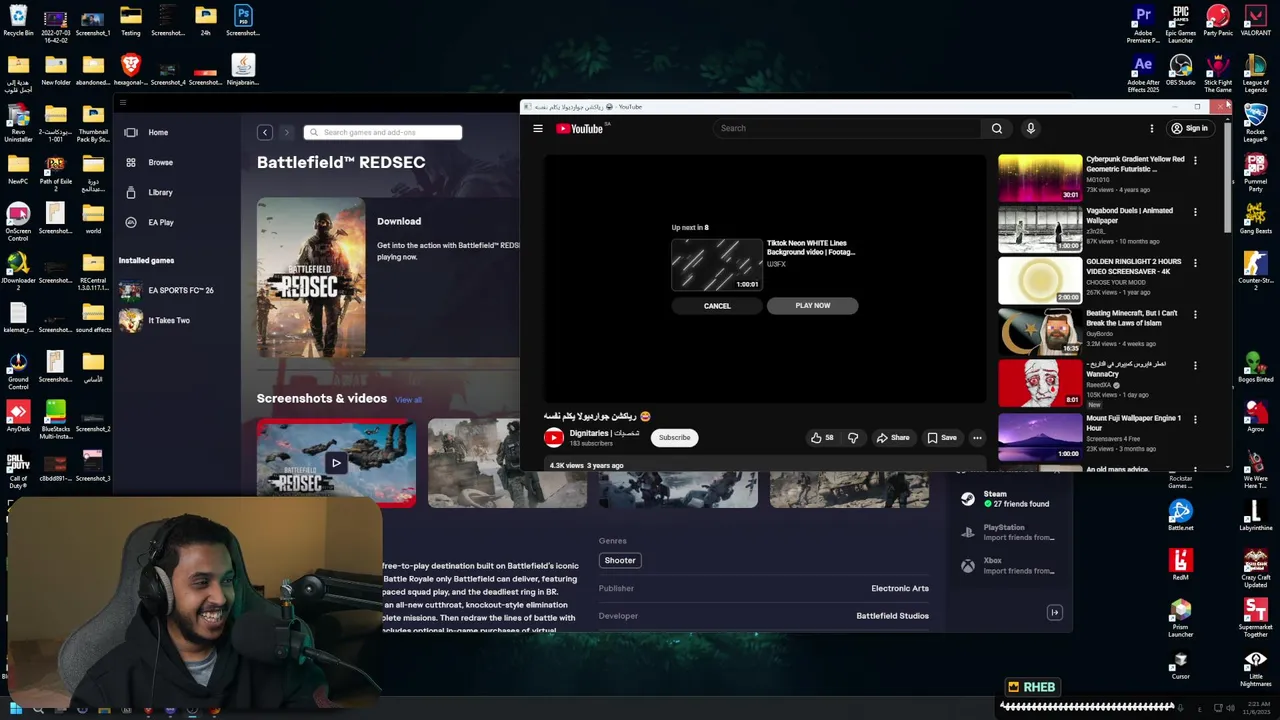The height and width of the screenshot is (720, 1280).
Task: Open Path of Exile 2 desktop icon
Action: pos(55,172)
